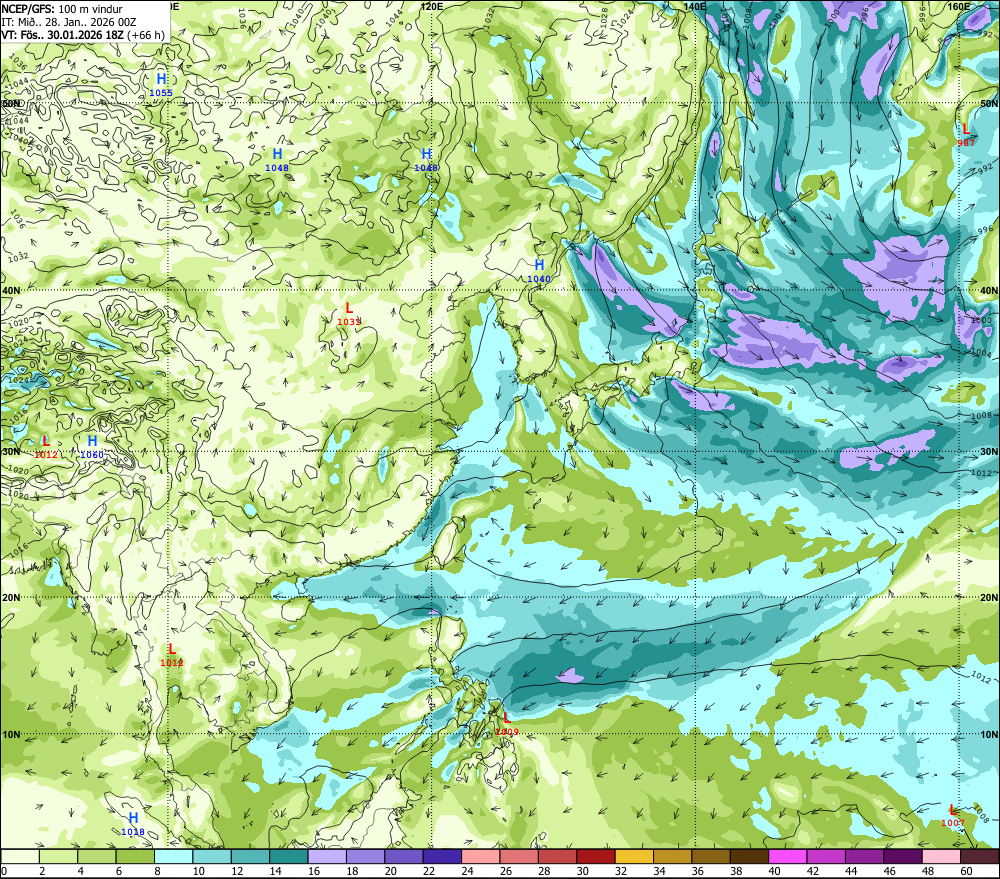Select the 16–18 light purple legend swatch

(327, 856)
